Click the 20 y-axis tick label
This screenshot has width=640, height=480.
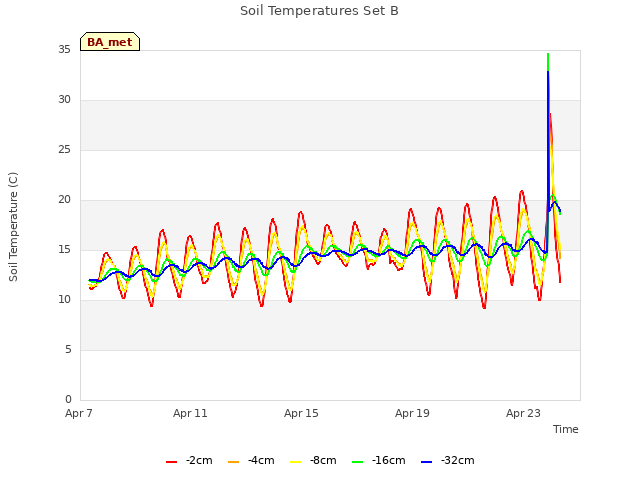(64, 200)
